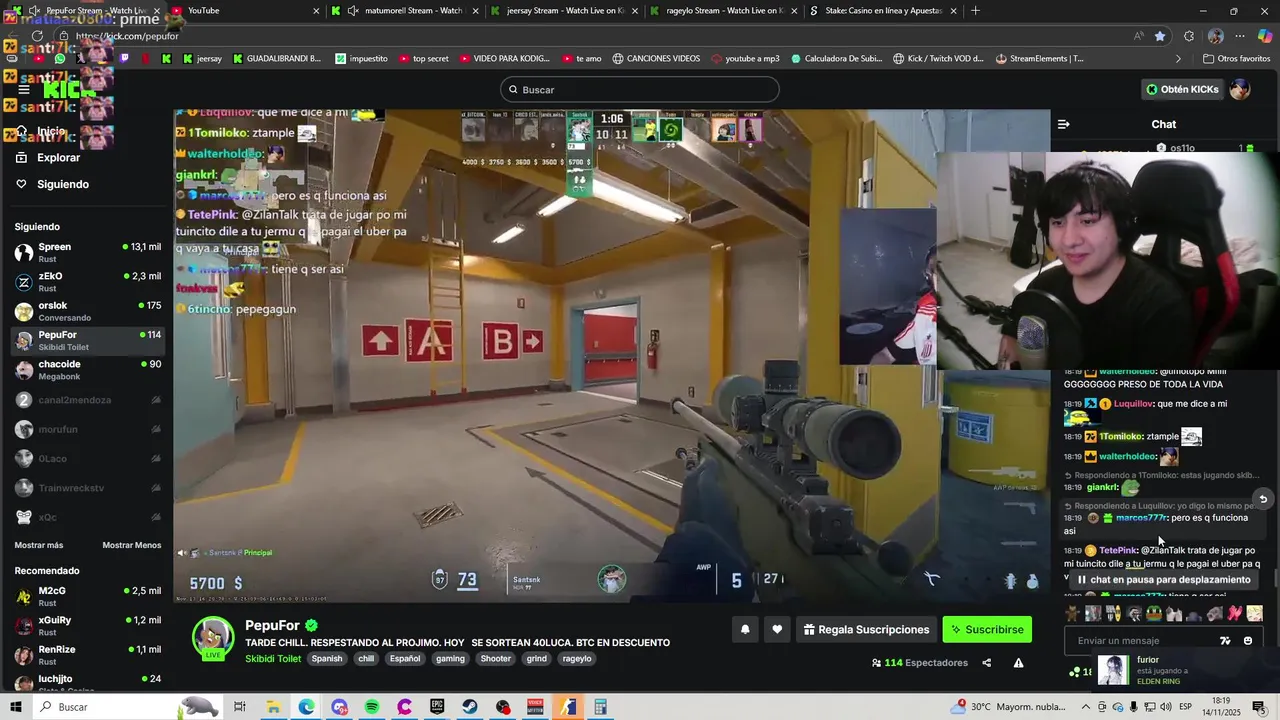The image size is (1280, 720).
Task: Open Spotify from the taskbar
Action: 372,707
